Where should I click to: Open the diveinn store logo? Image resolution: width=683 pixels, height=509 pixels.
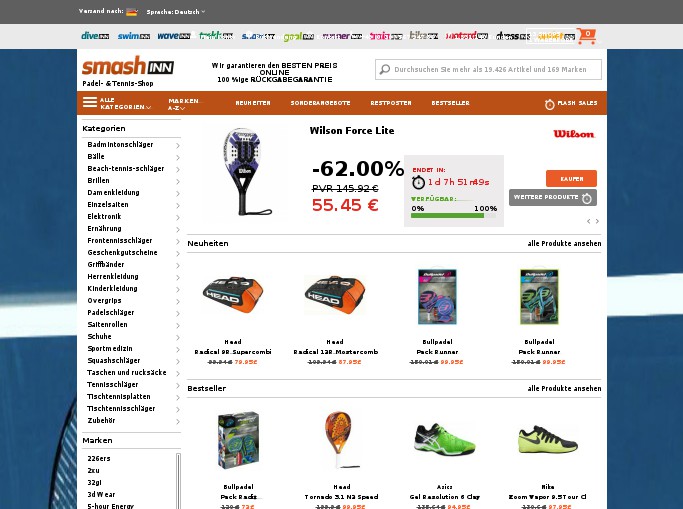[95, 36]
